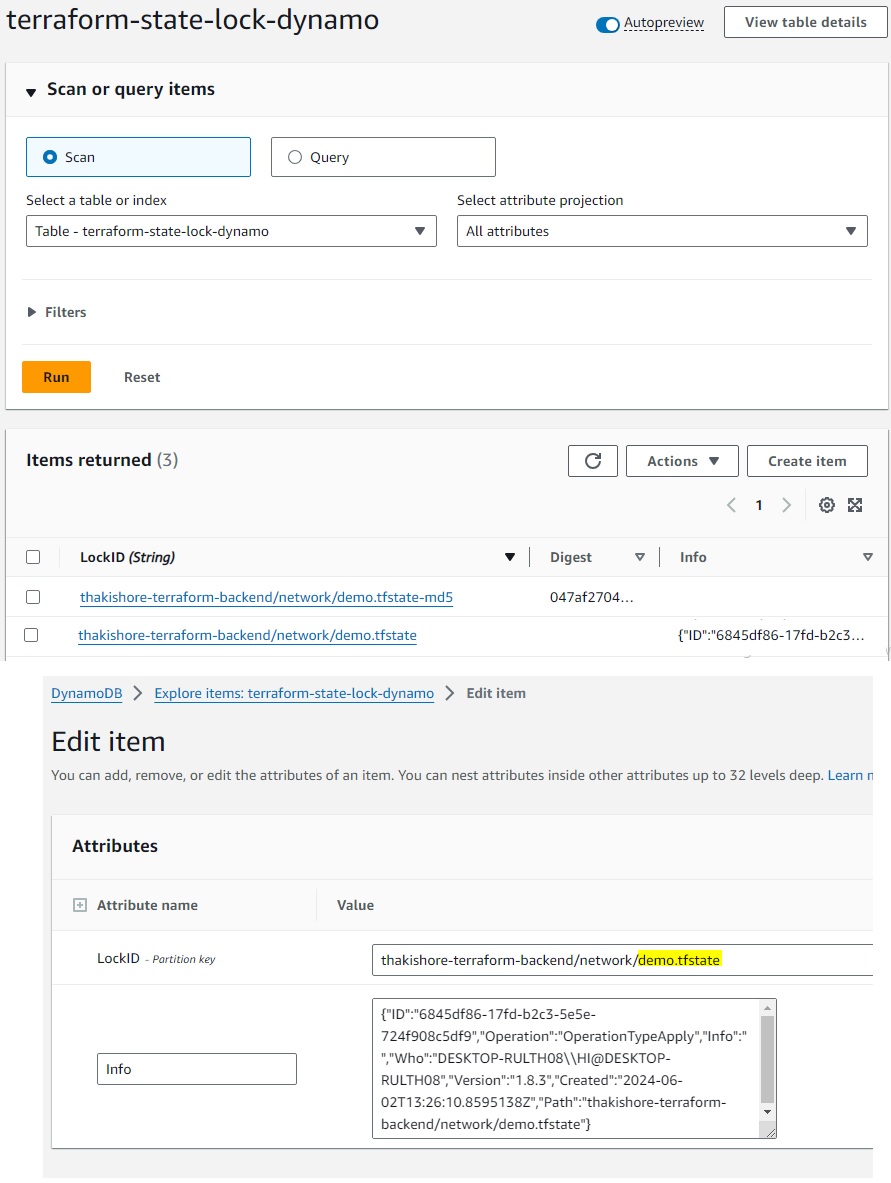Click expand-all icon beside Attribute name
Viewport: 891px width, 1183px height.
[x=80, y=905]
